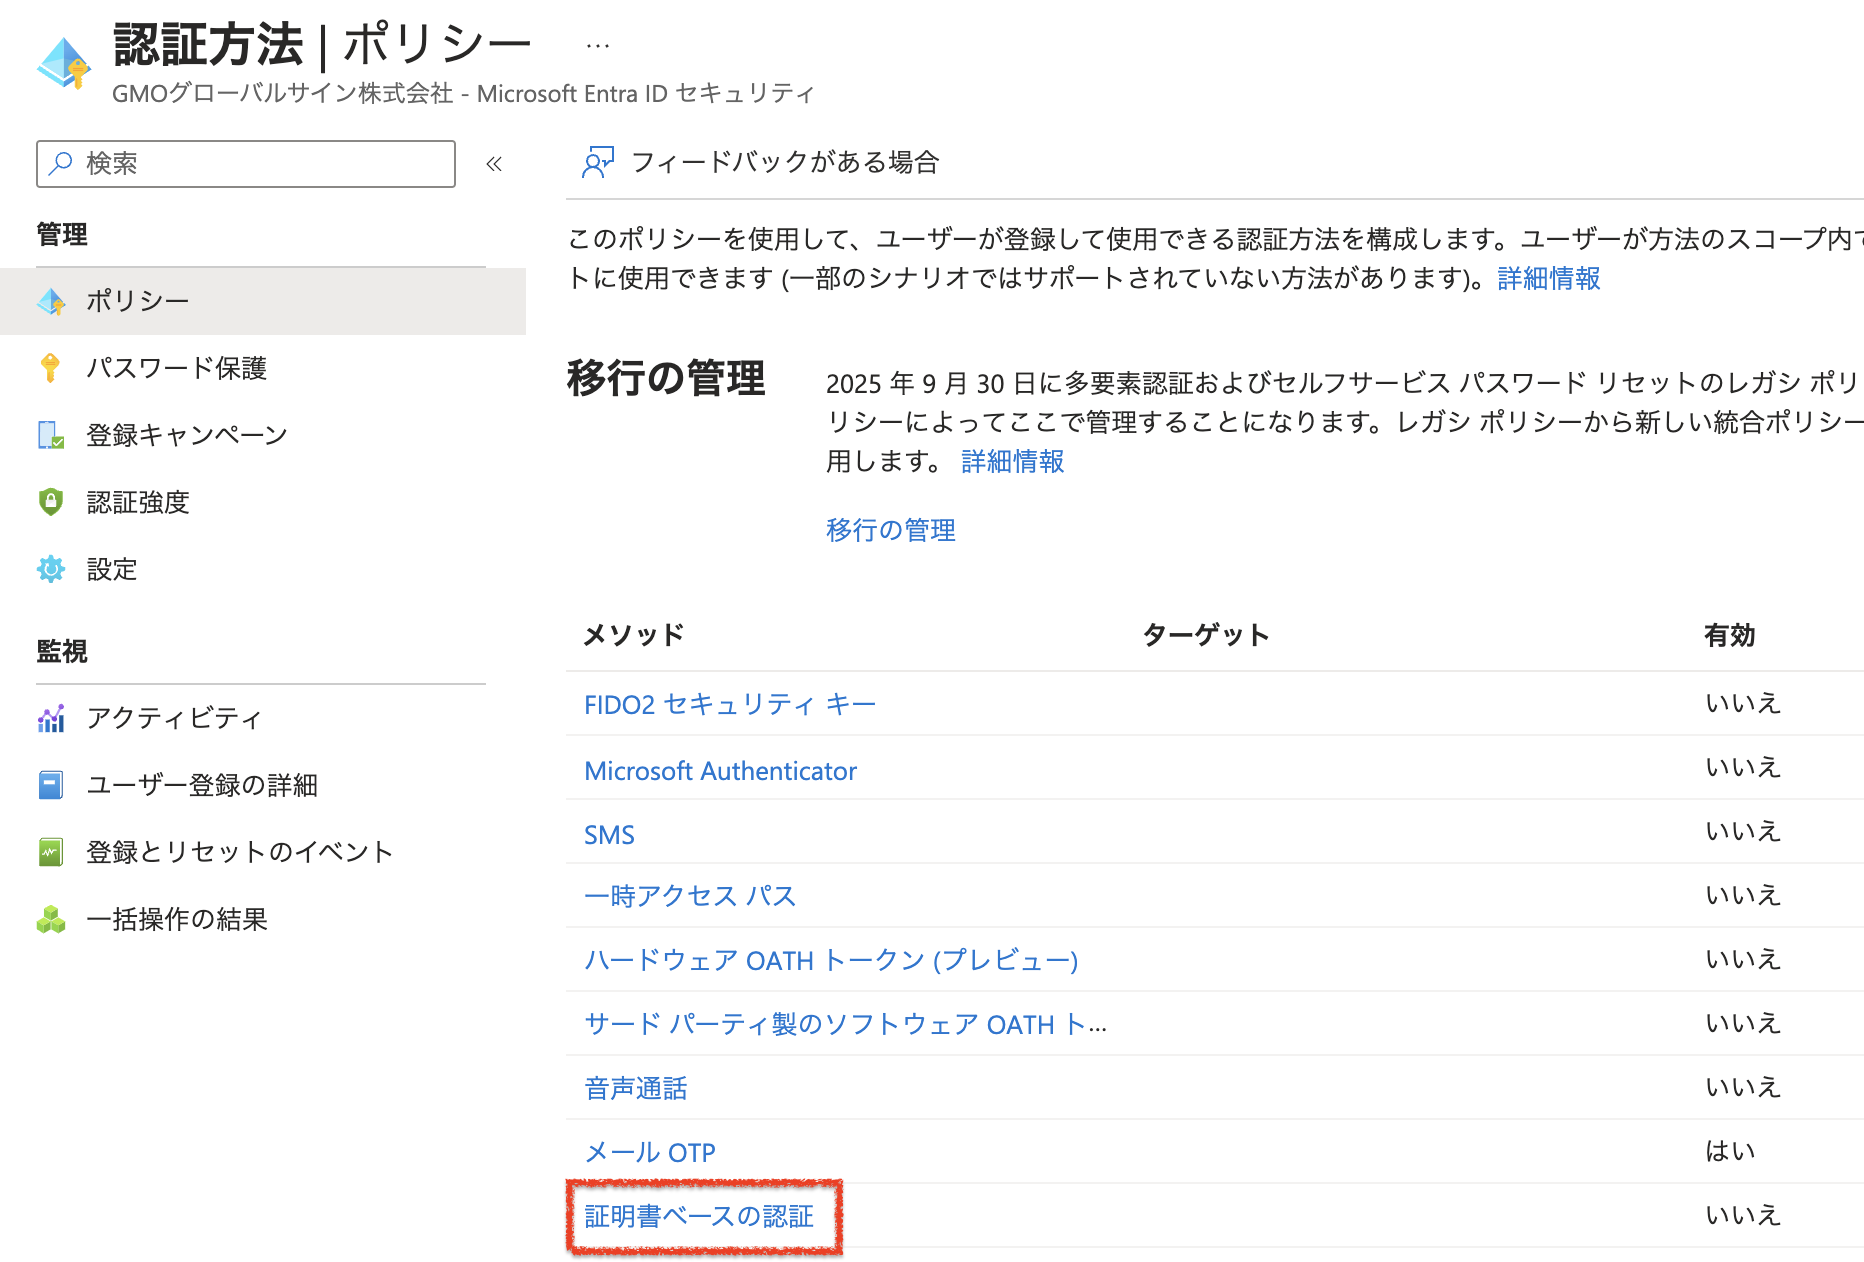
Task: Click the registration and reset events icon
Action: pos(50,852)
